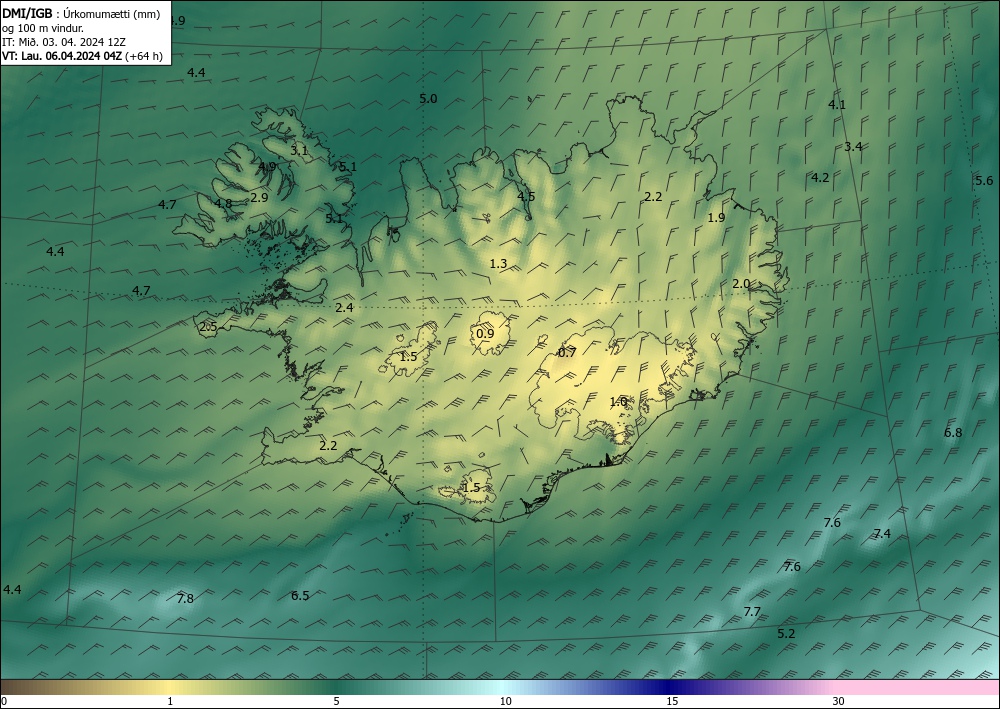Image resolution: width=1000 pixels, height=709 pixels.
Task: Select the 3.1 value in the Westfjords
Action: tap(299, 151)
